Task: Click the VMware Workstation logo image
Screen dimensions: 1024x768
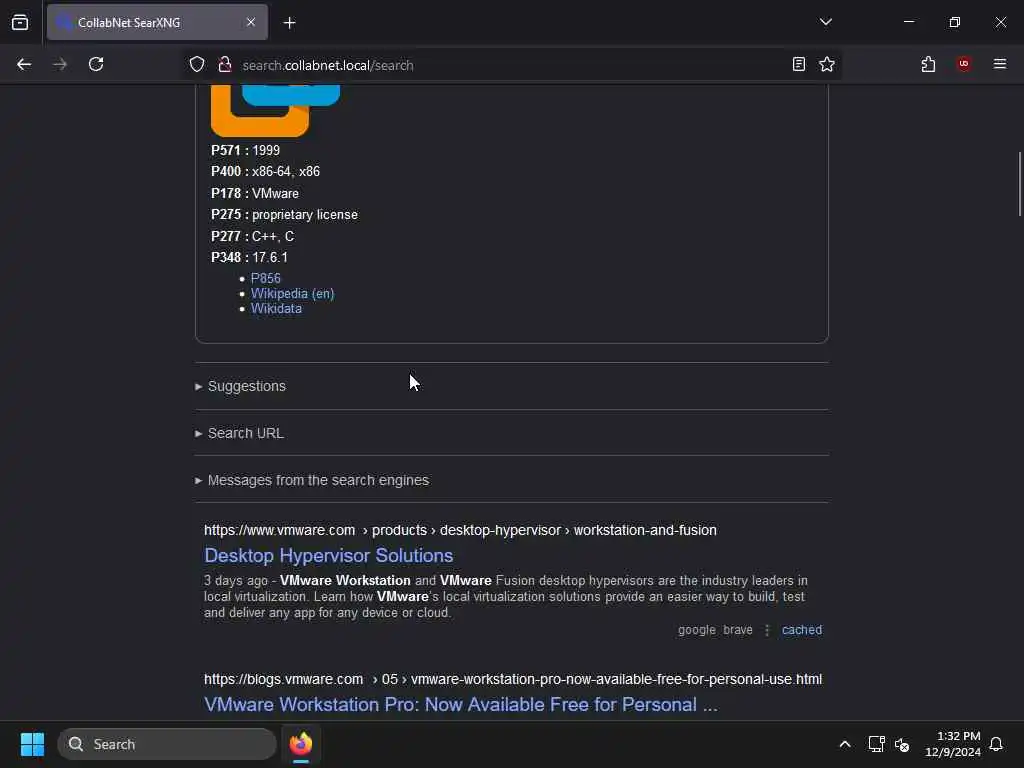Action: point(275,110)
